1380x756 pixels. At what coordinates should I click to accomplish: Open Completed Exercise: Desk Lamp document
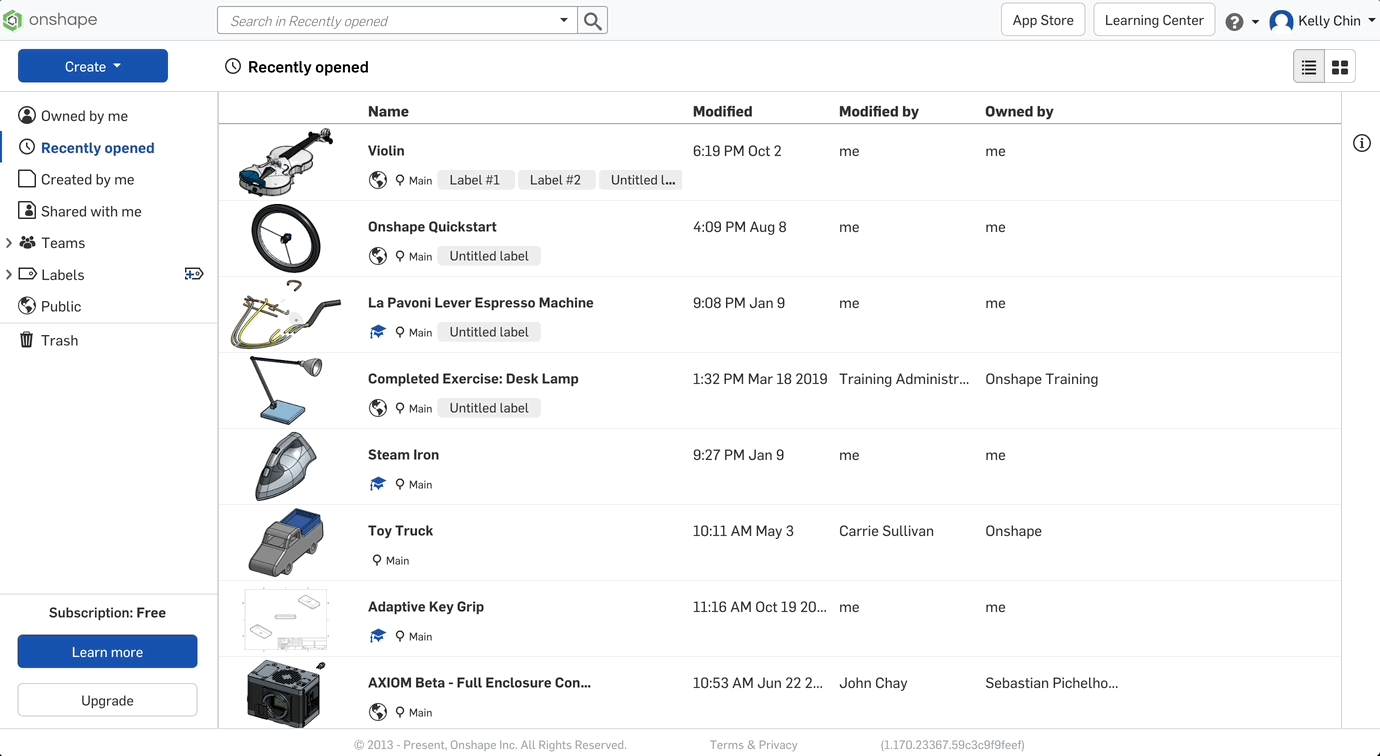473,379
